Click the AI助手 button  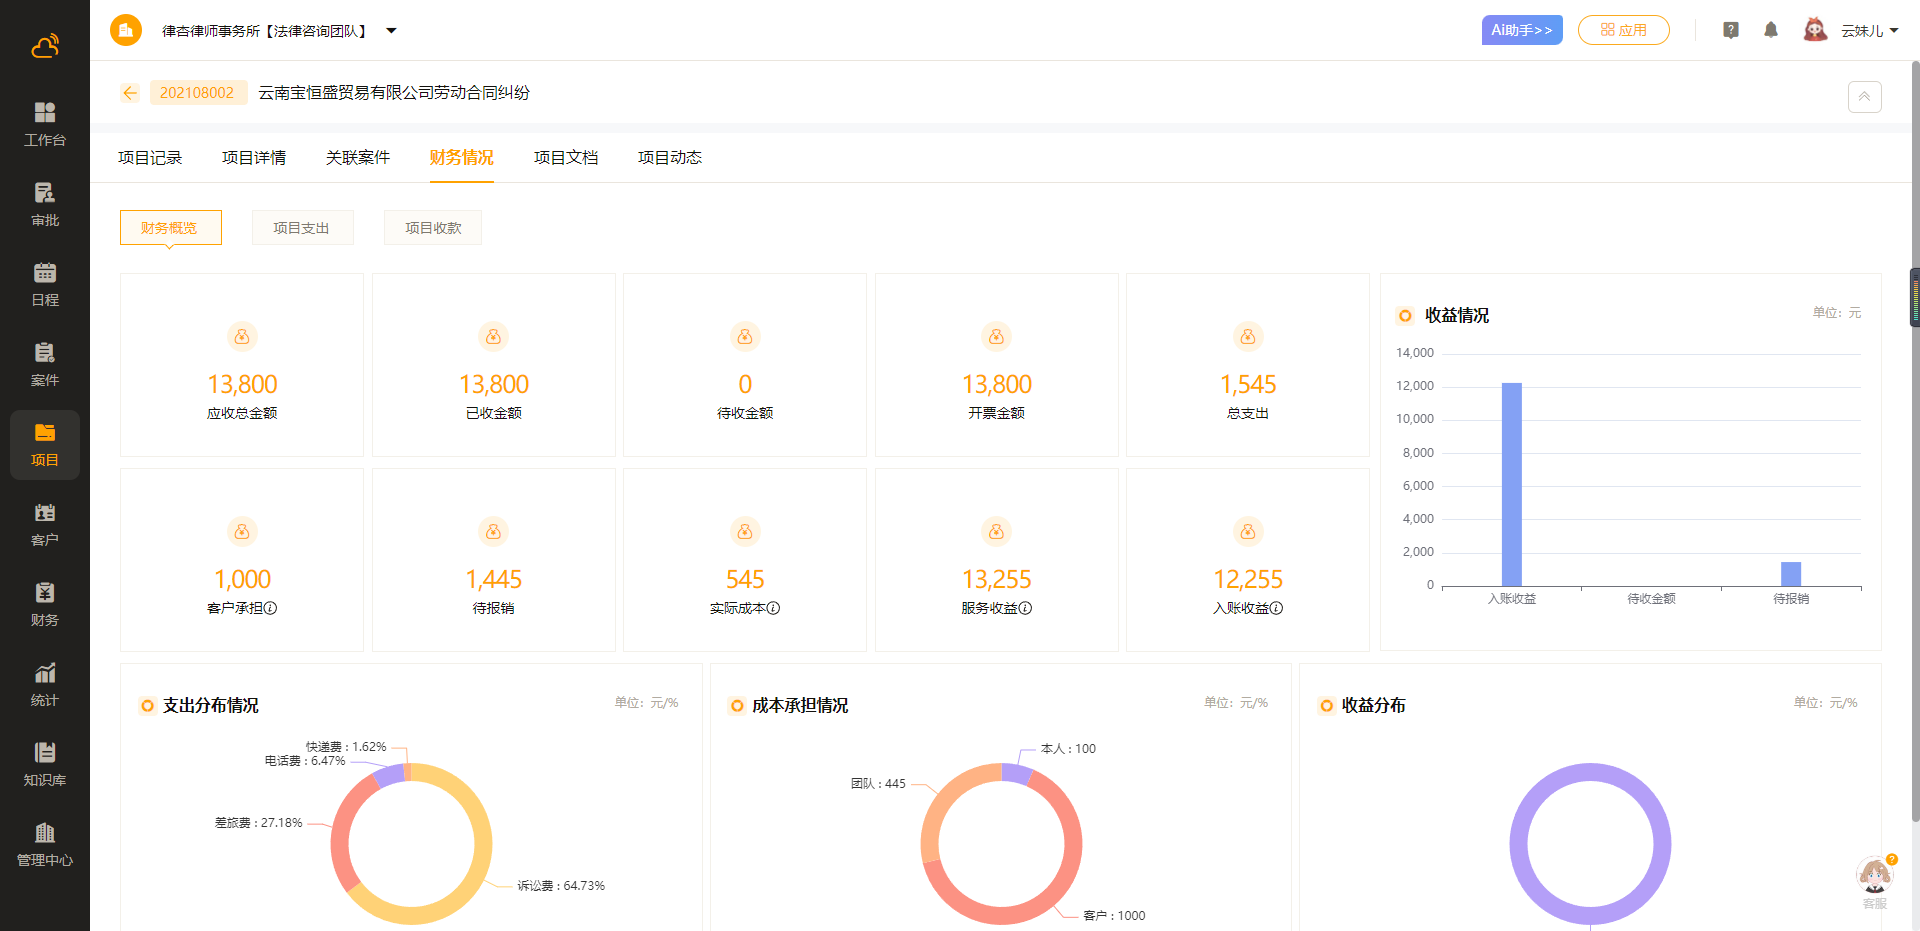pos(1521,30)
